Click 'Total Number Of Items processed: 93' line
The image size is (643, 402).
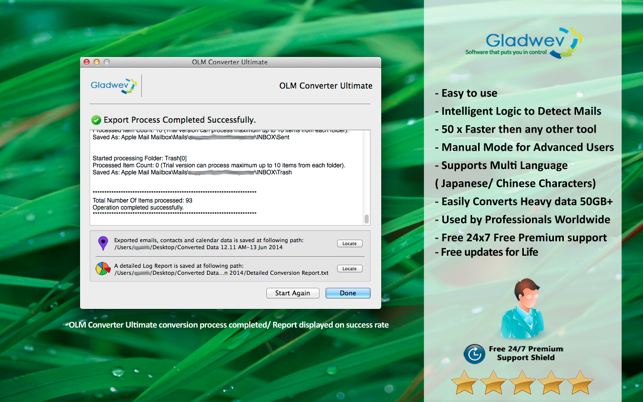coord(142,201)
